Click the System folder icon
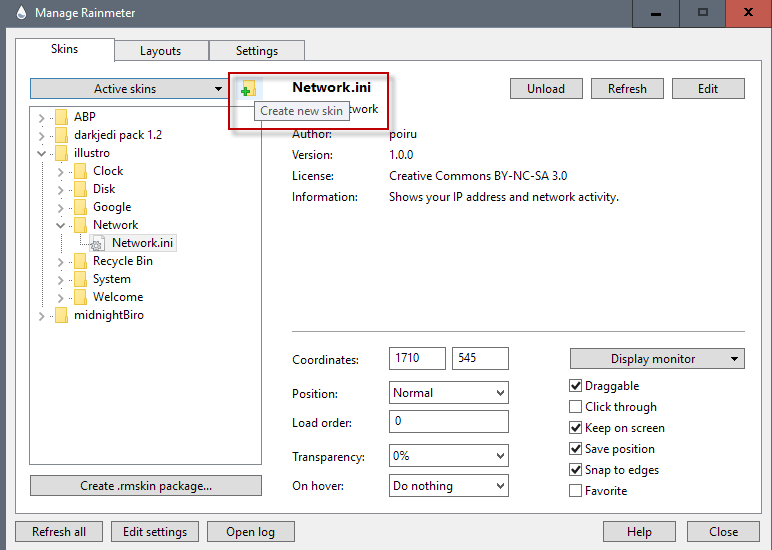 pos(80,279)
